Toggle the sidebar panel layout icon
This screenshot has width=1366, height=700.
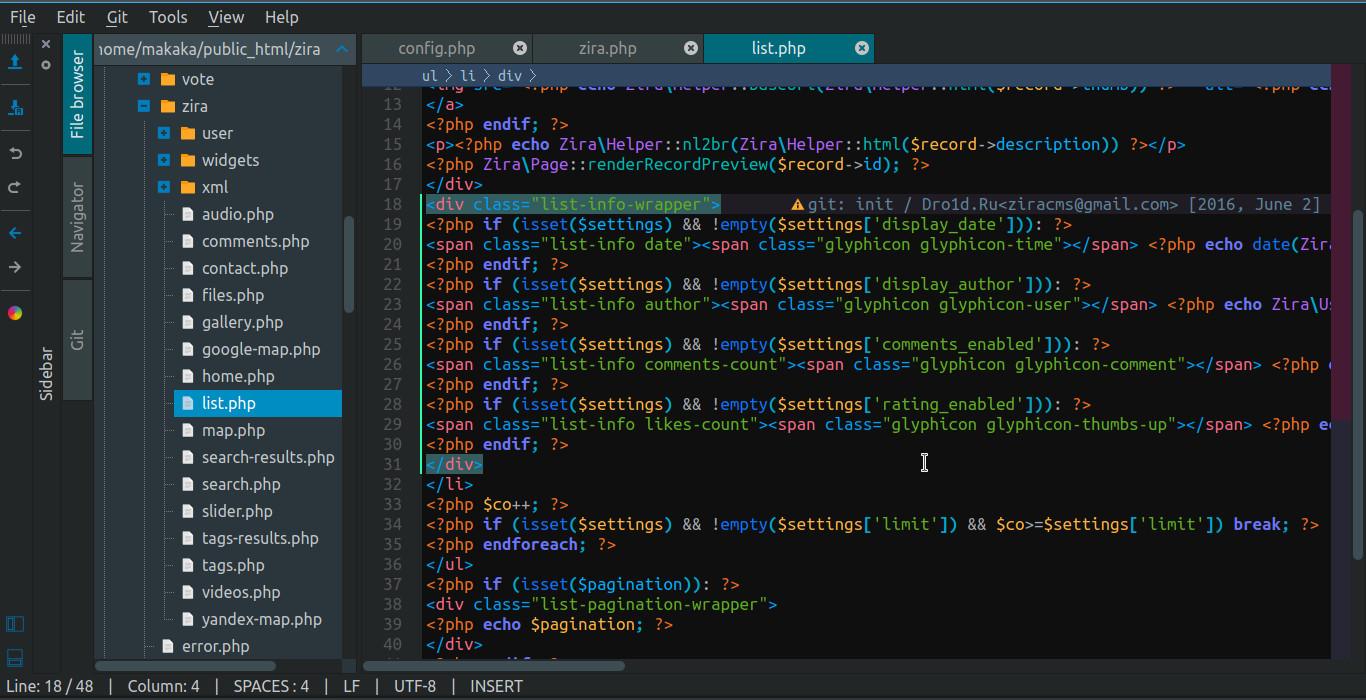point(15,625)
